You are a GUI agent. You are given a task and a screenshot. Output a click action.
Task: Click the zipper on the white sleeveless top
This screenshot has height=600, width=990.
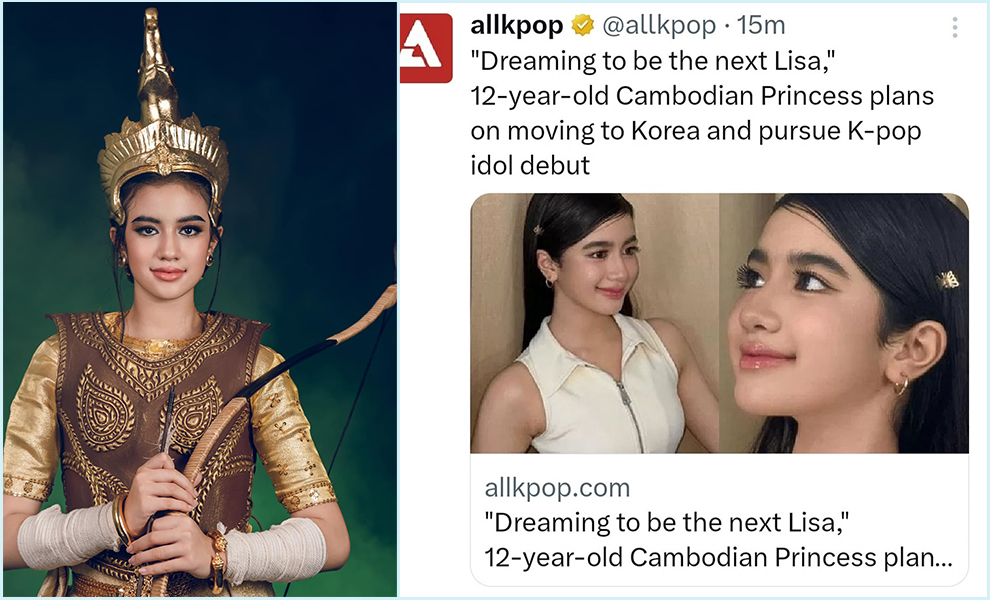click(x=631, y=404)
